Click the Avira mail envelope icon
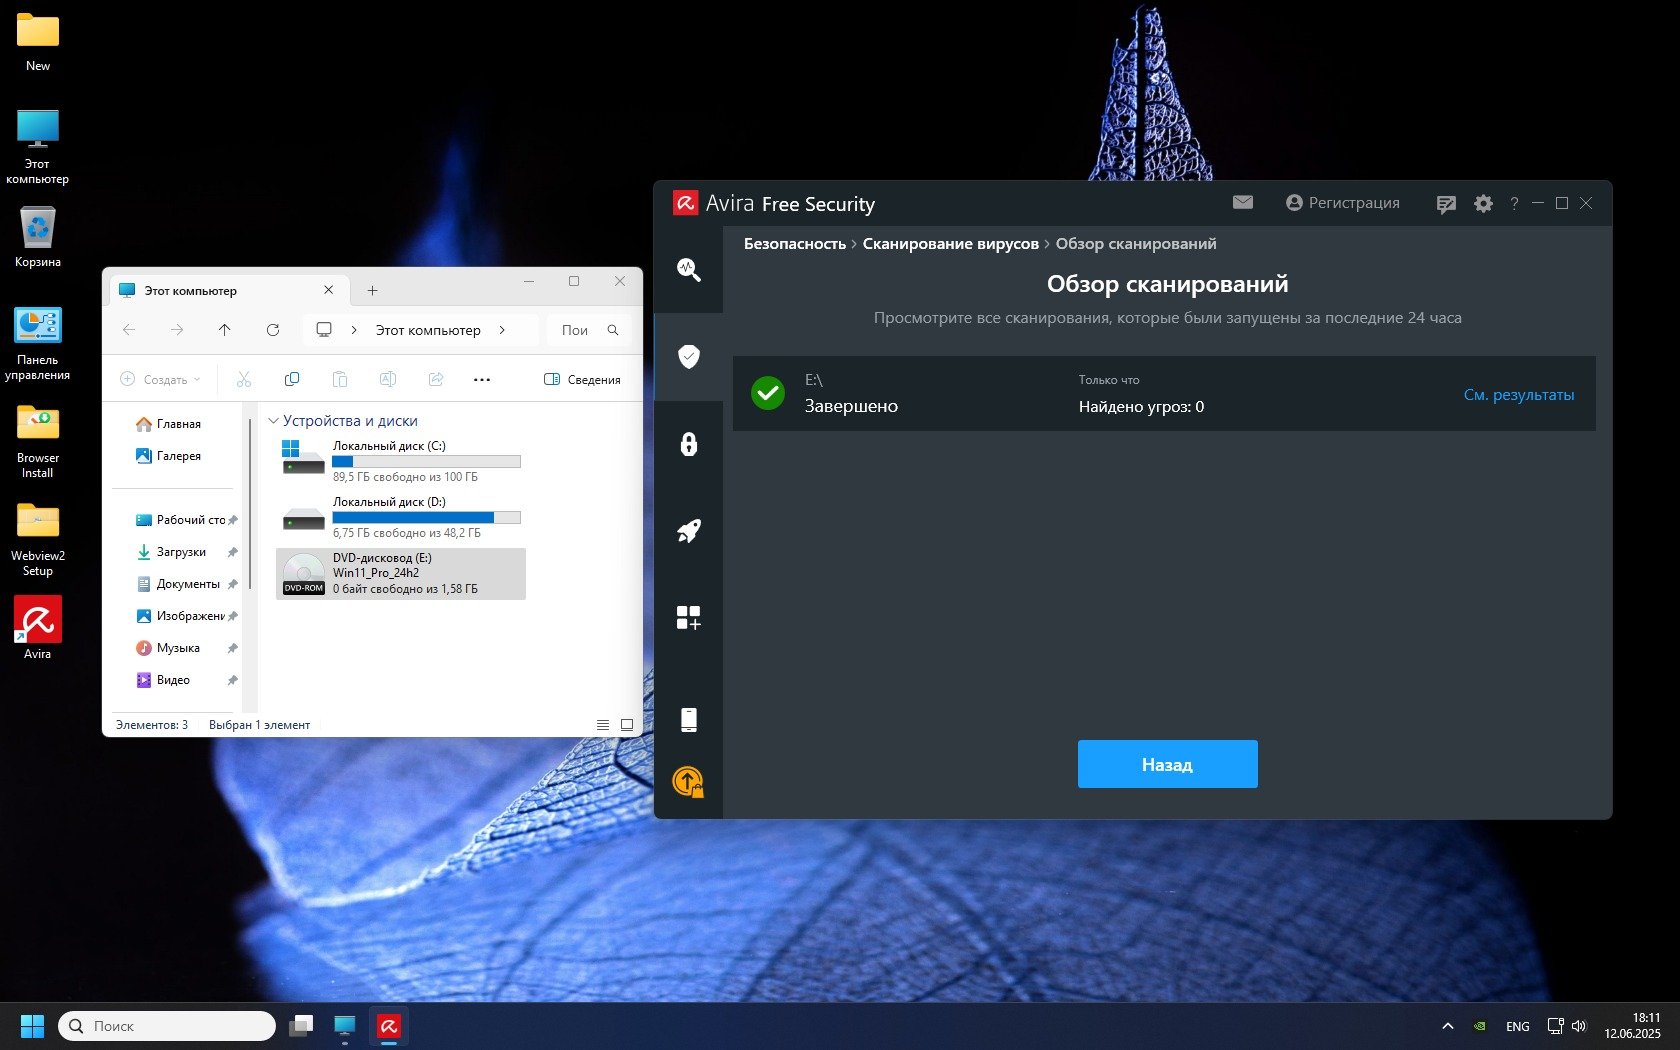1680x1050 pixels. pyautogui.click(x=1242, y=203)
